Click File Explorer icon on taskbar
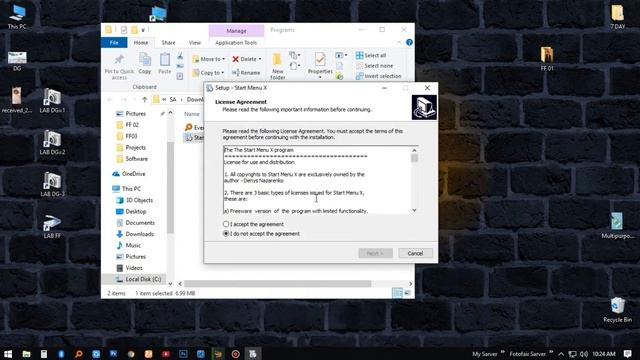 26,354
